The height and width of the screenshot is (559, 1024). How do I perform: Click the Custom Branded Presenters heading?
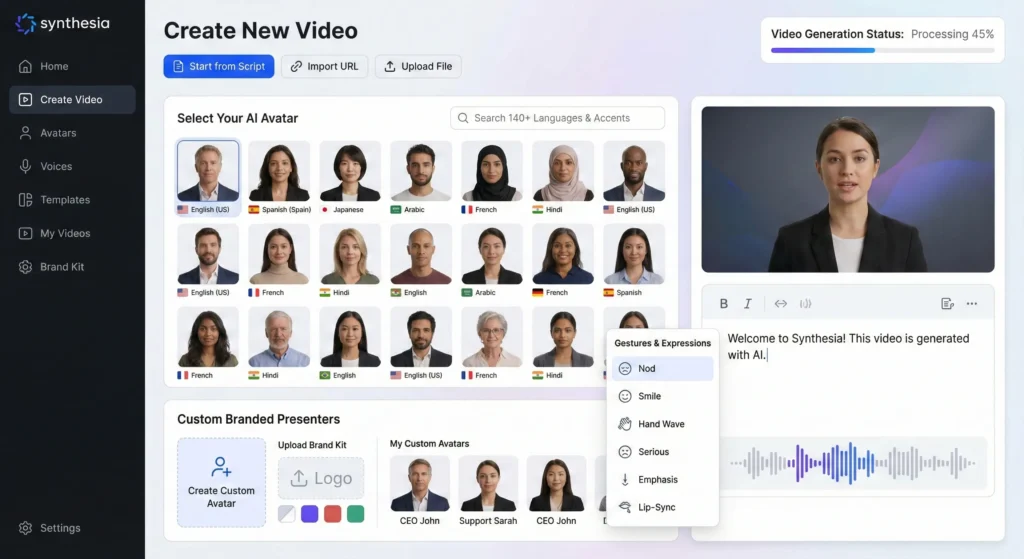[x=259, y=419]
